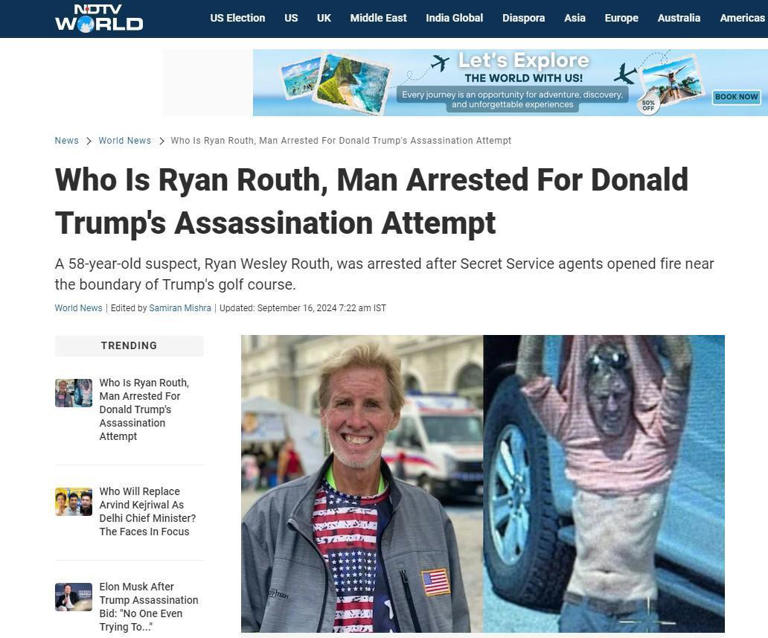This screenshot has height=638, width=768.
Task: Click the World News breadcrumb link
Action: (x=125, y=141)
